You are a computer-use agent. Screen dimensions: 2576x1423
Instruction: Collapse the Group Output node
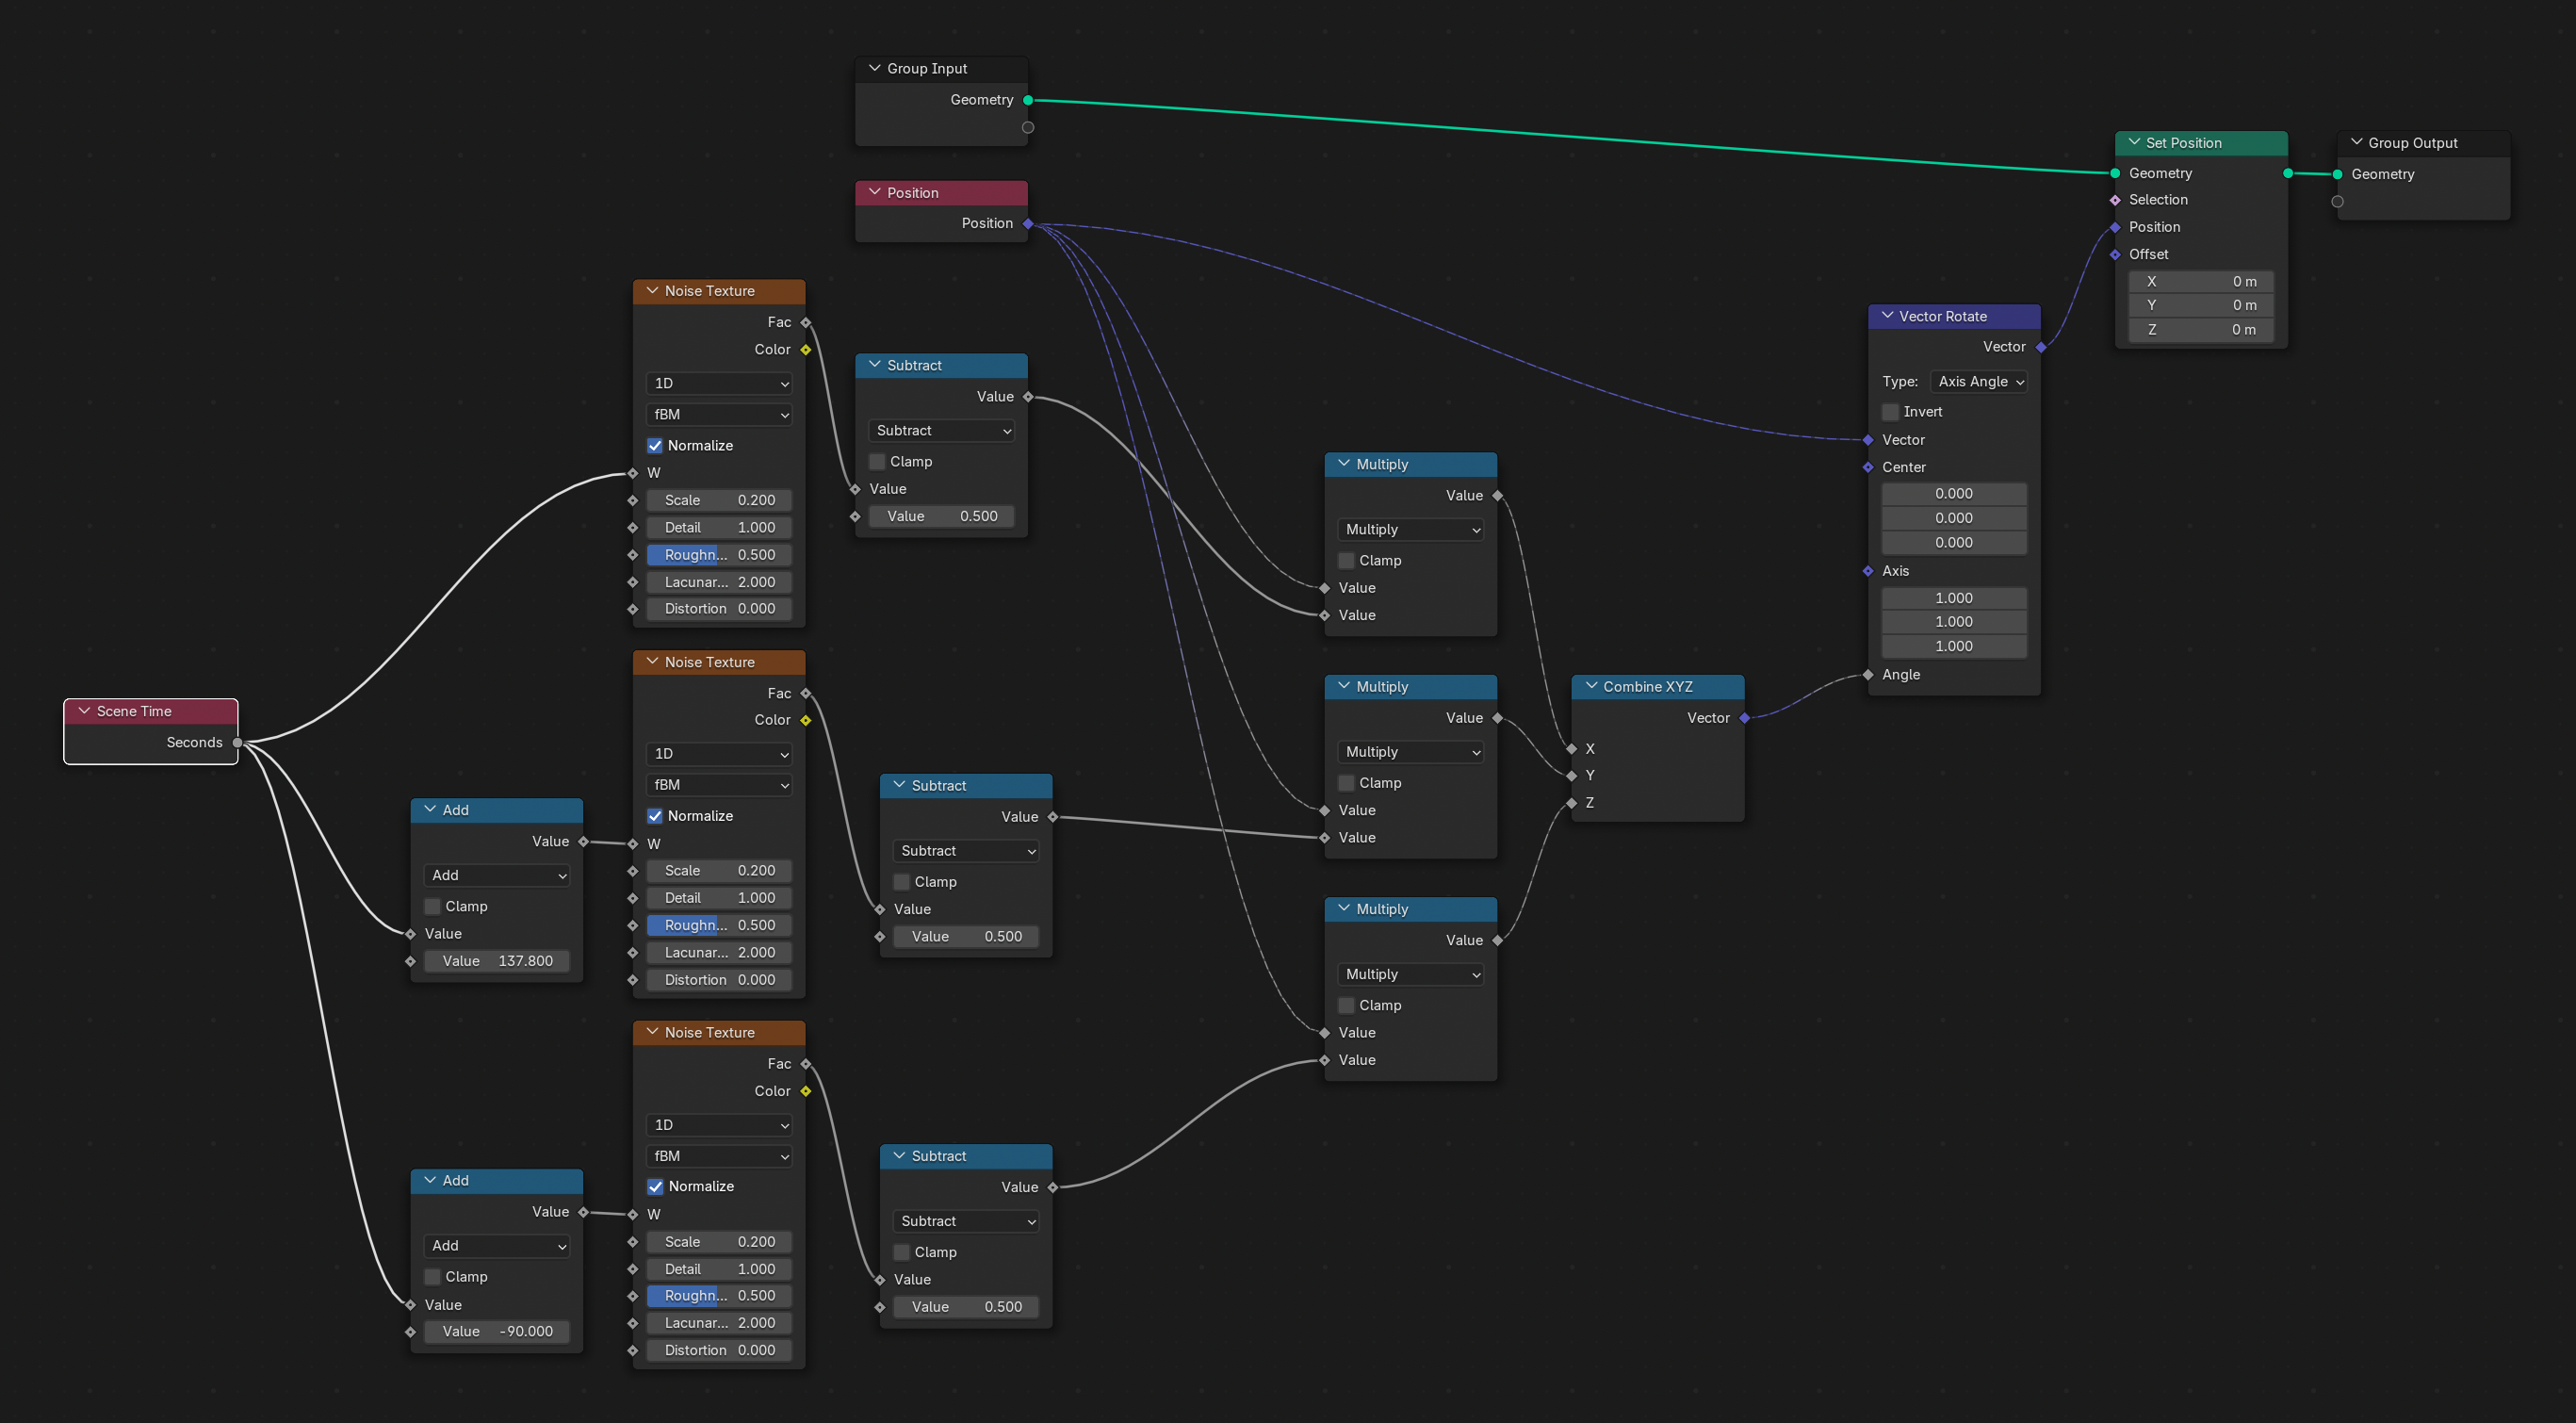click(2356, 142)
